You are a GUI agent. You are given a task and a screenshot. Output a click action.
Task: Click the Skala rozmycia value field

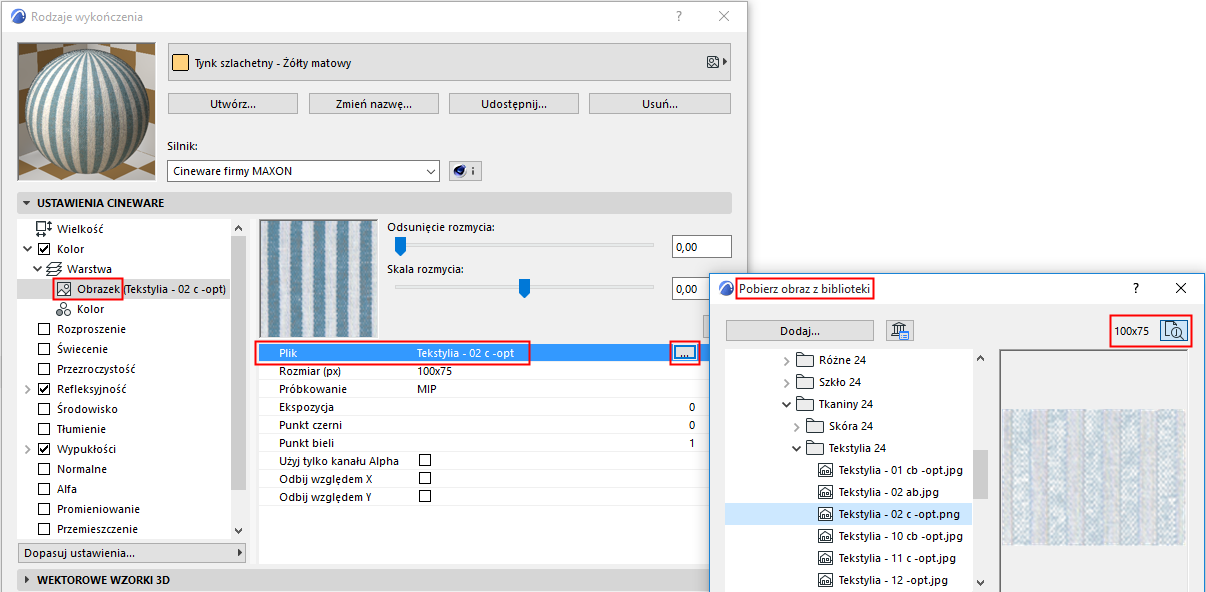(x=690, y=288)
